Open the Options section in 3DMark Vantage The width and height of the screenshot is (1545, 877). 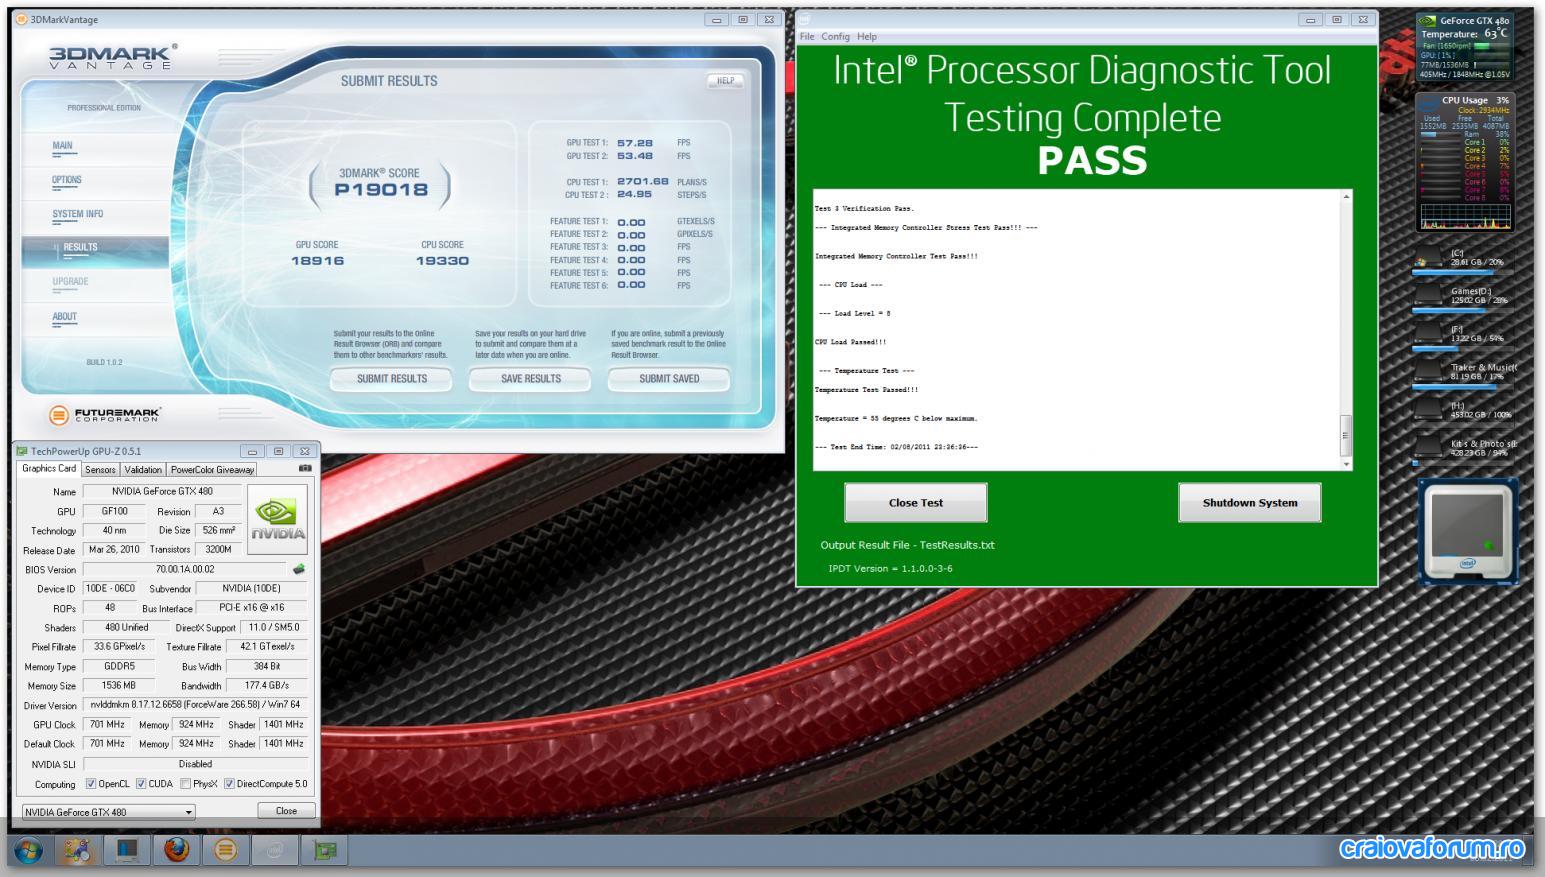[x=67, y=180]
